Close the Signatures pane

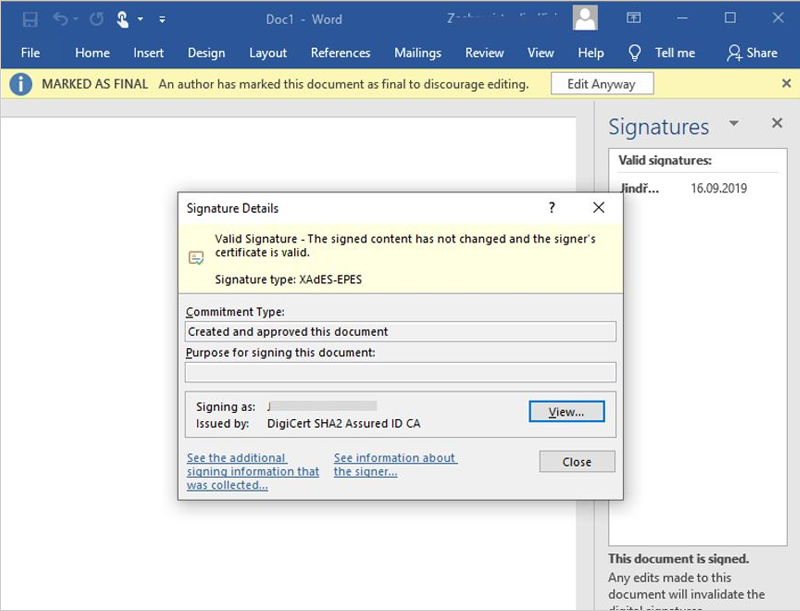pos(777,123)
